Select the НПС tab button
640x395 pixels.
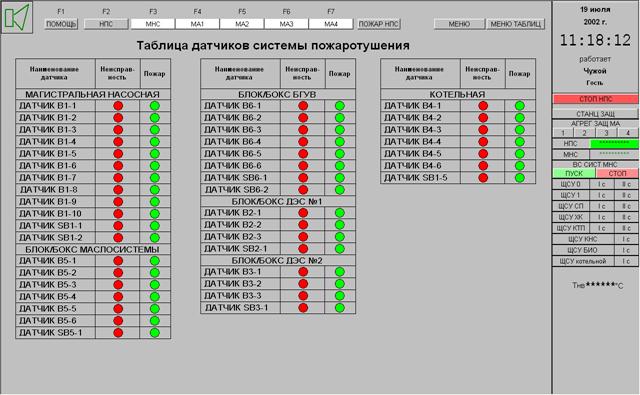(106, 24)
